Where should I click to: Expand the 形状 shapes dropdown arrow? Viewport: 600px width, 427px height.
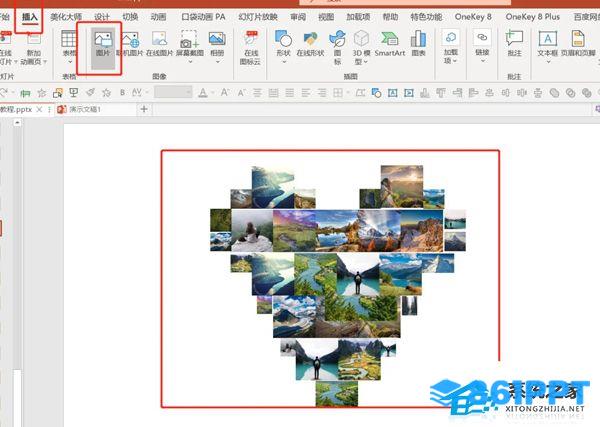pyautogui.click(x=284, y=62)
